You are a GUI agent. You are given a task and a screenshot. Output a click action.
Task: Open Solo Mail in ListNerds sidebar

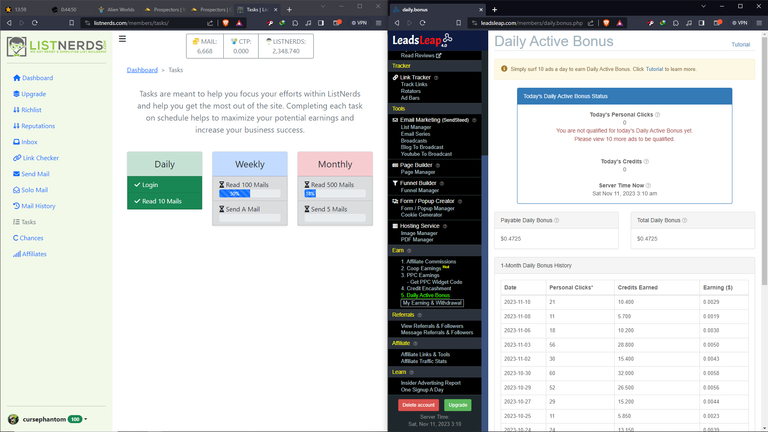30,190
